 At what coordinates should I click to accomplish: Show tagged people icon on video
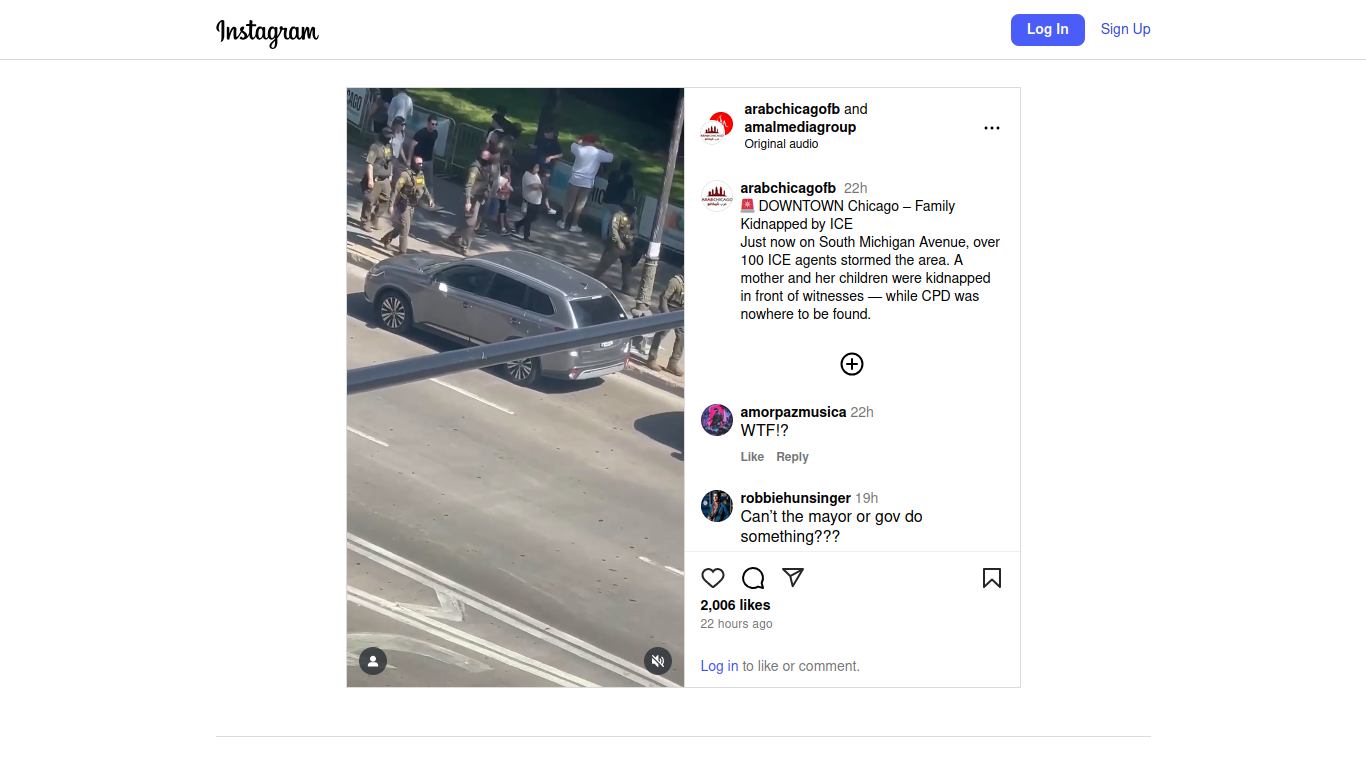coord(373,661)
